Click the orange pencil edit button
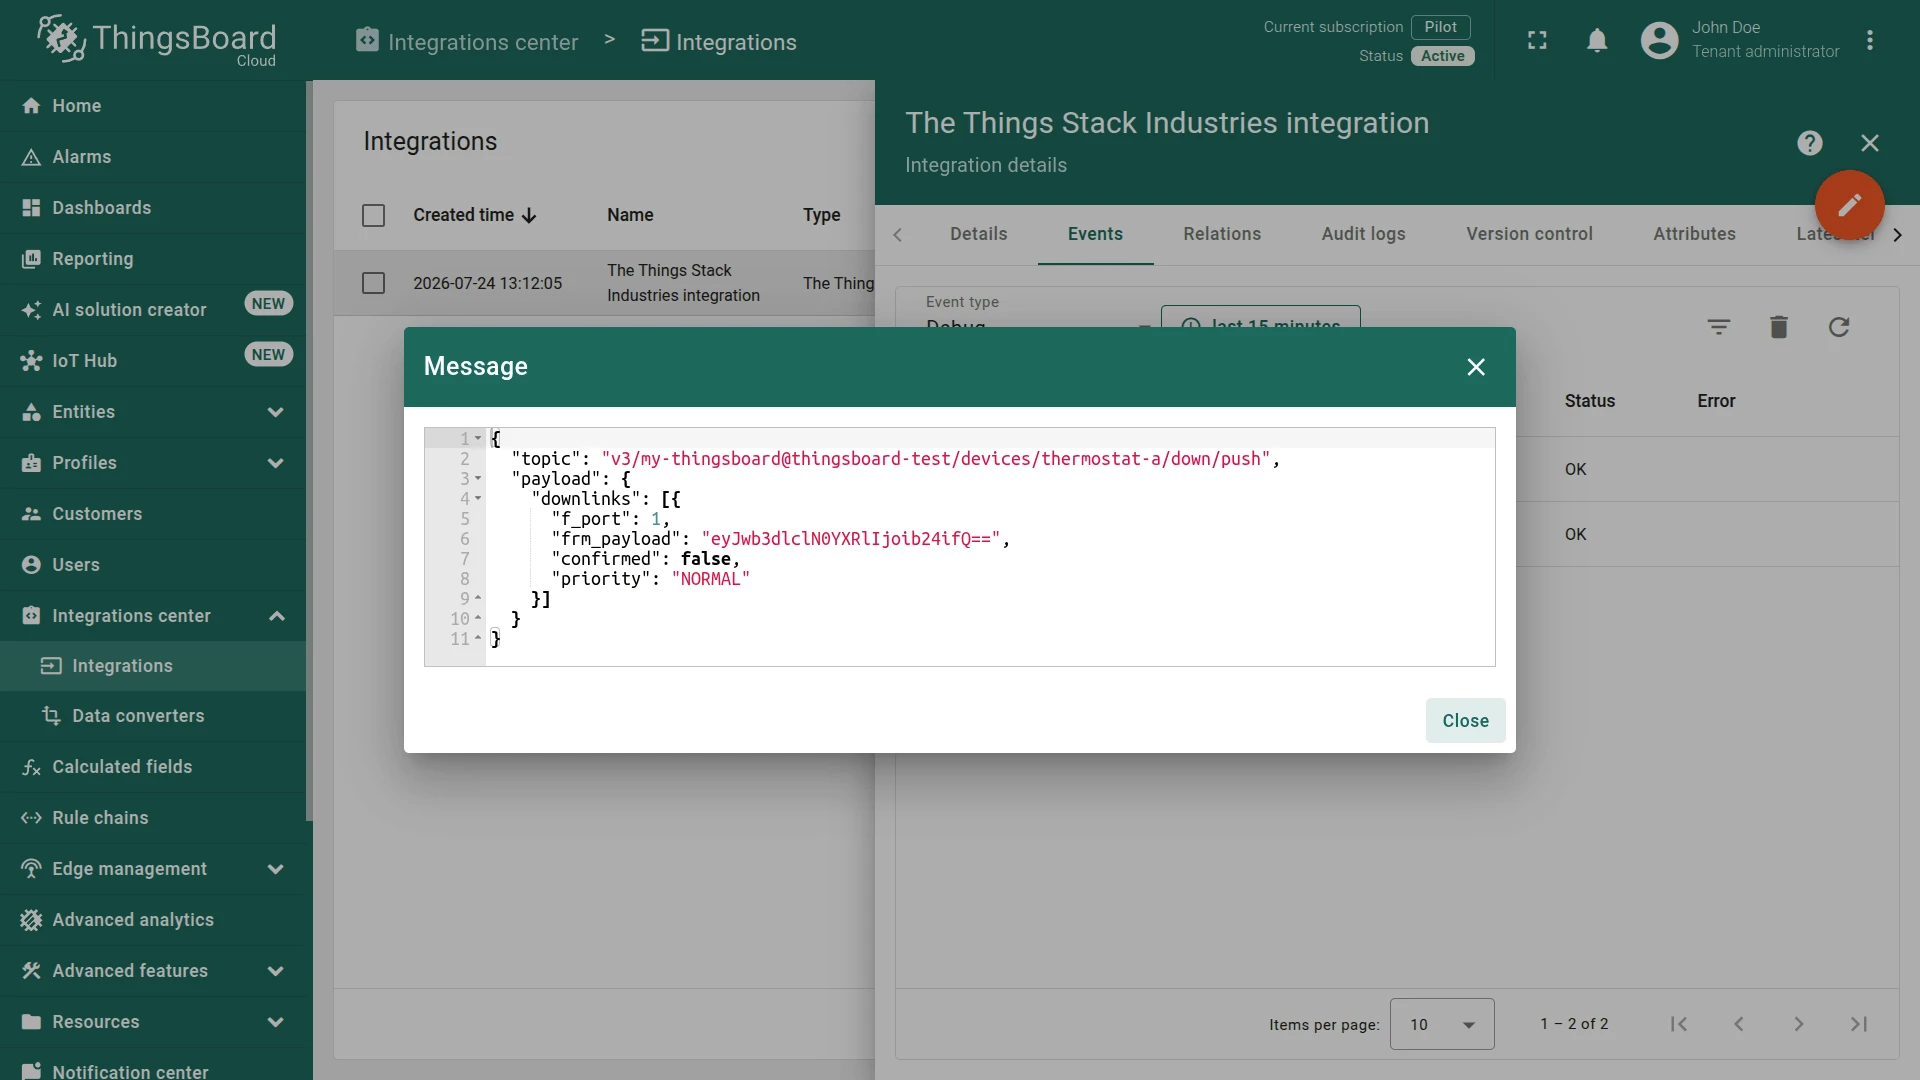Image resolution: width=1920 pixels, height=1080 pixels. click(1849, 205)
